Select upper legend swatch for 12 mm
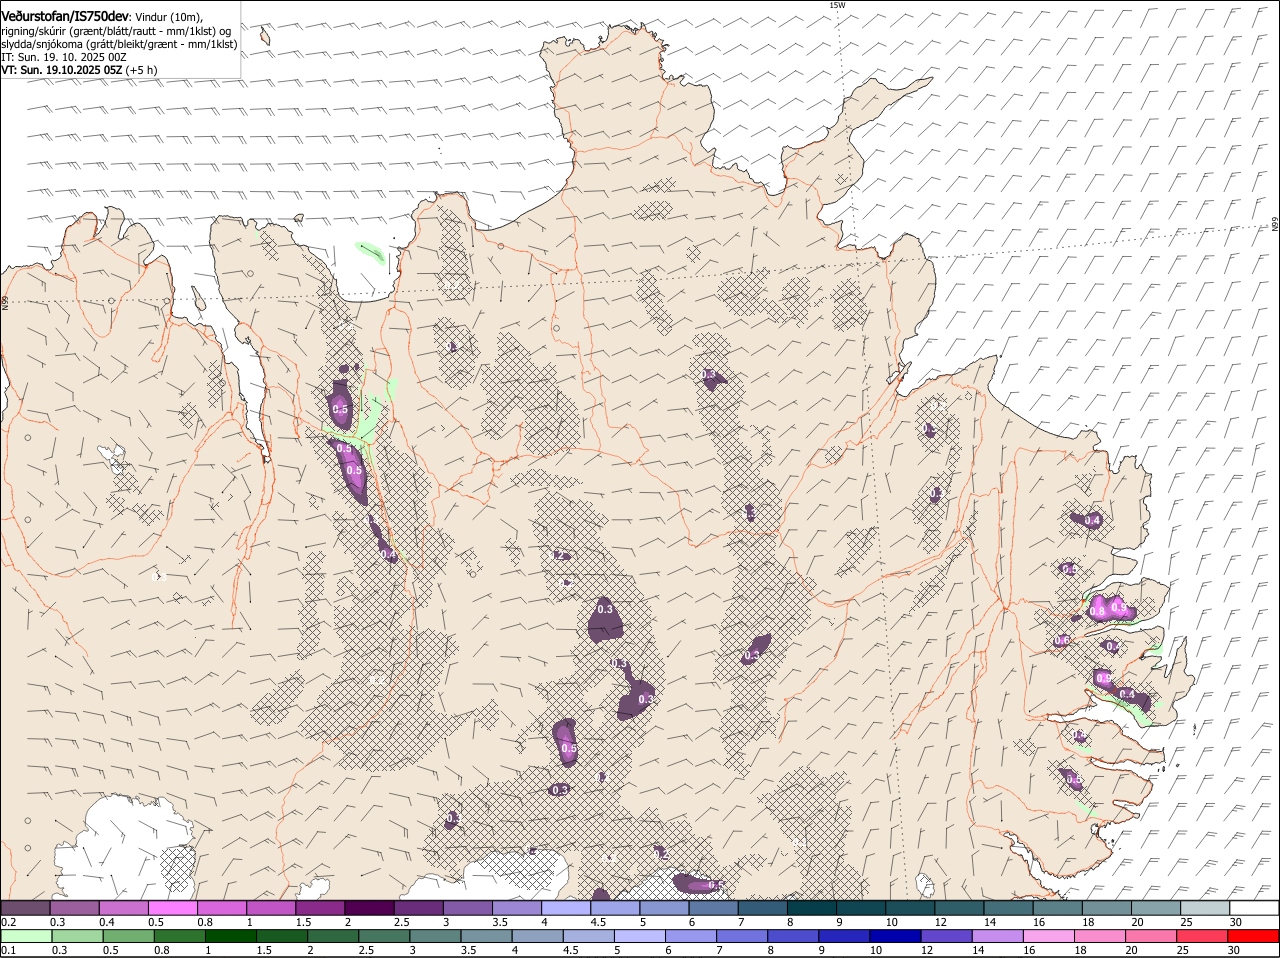 point(959,907)
